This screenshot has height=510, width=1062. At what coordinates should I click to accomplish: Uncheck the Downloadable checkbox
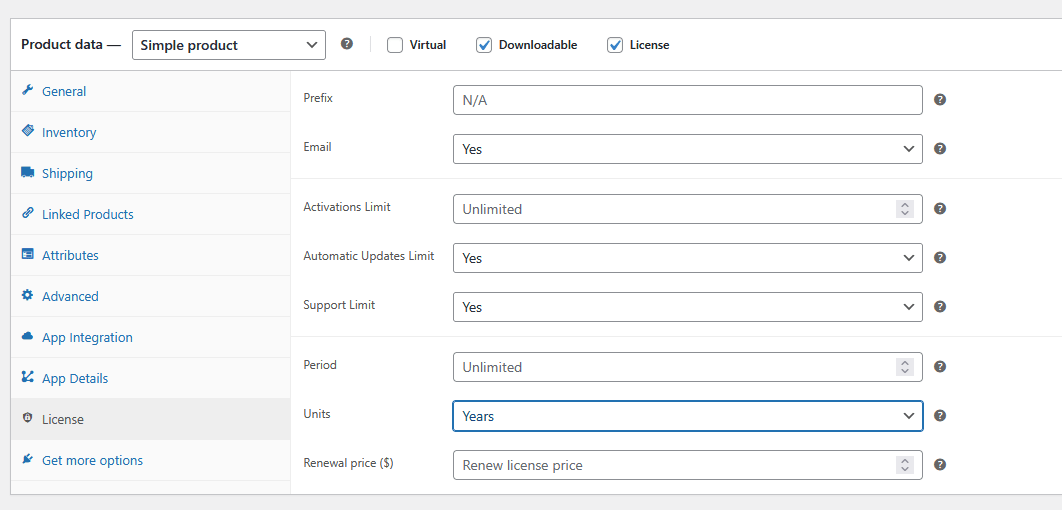click(484, 45)
